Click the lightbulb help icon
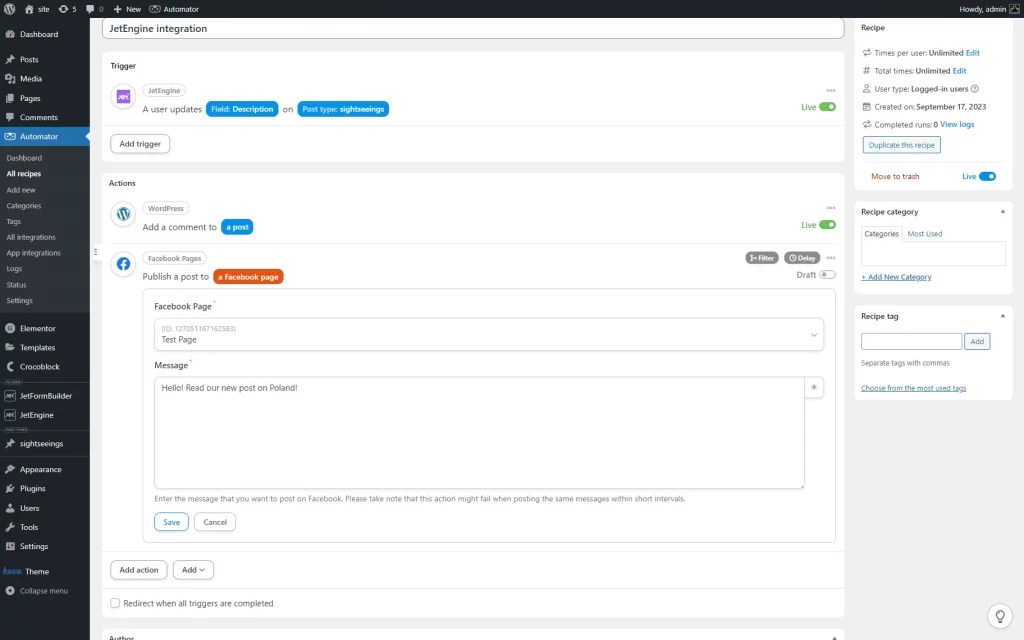The image size is (1024, 640). pyautogui.click(x=1000, y=616)
